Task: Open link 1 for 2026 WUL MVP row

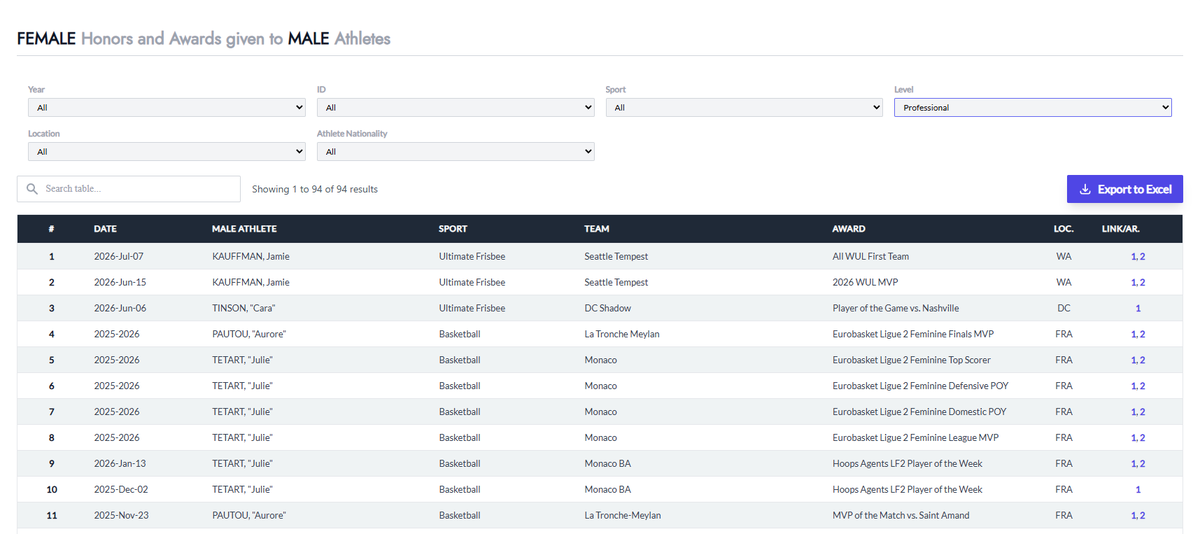Action: click(x=1133, y=282)
